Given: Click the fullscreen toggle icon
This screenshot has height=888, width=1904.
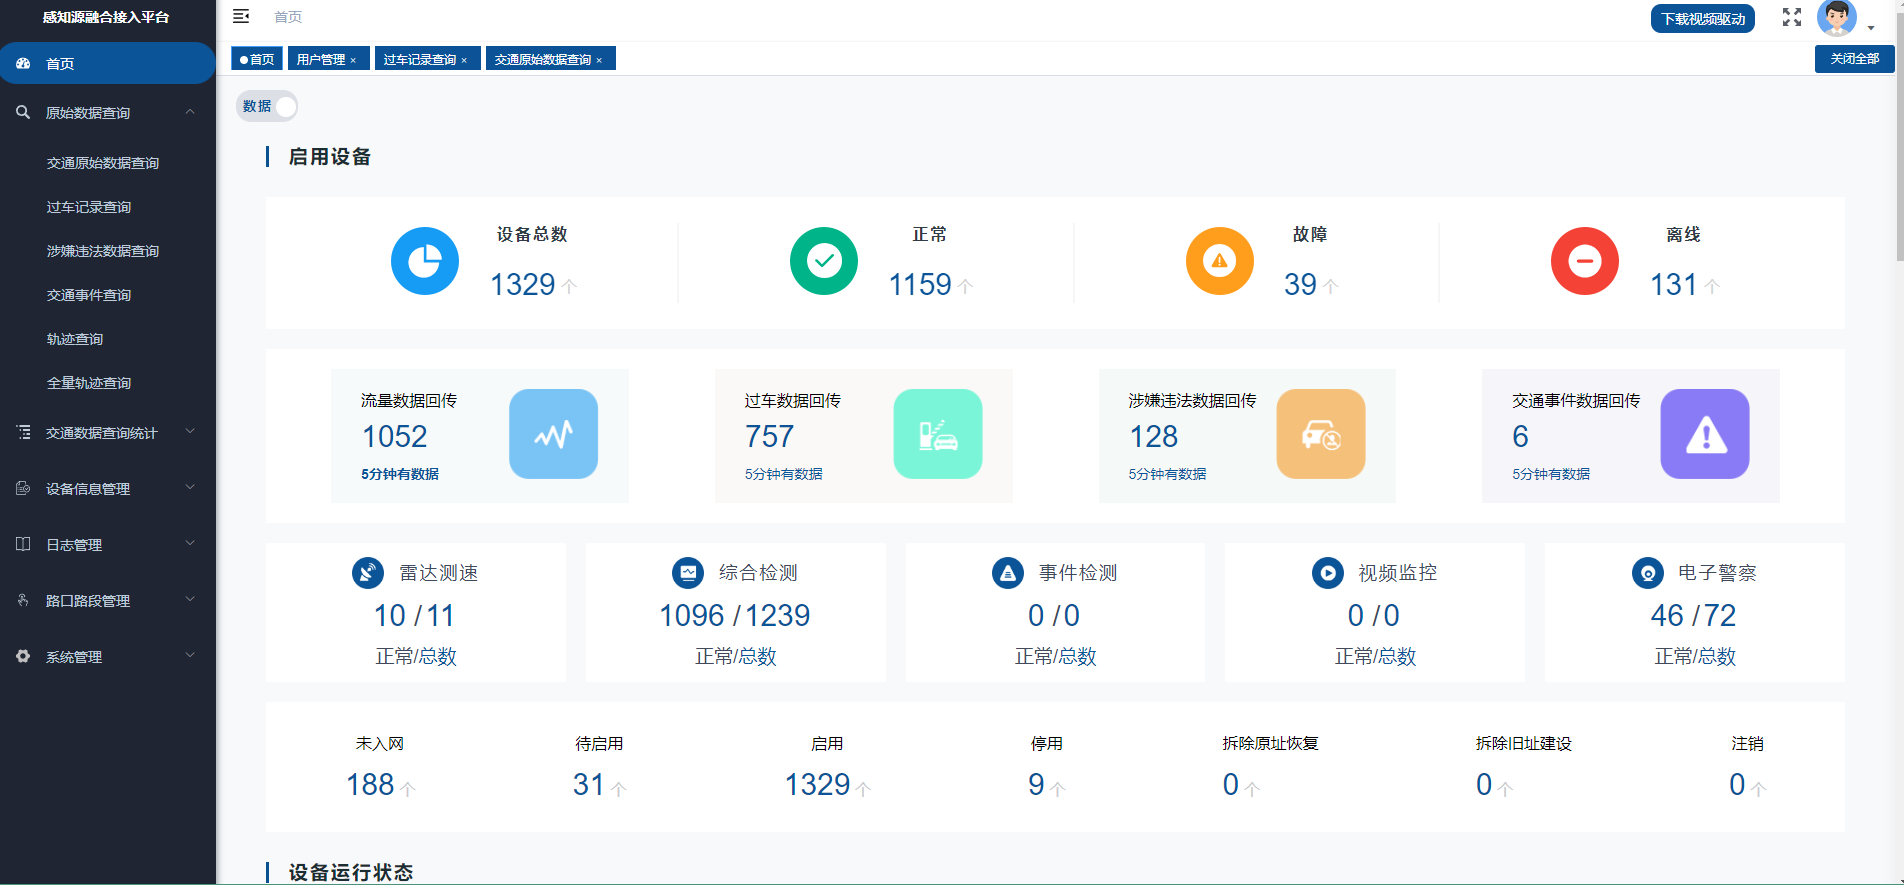Looking at the screenshot, I should pos(1792,17).
